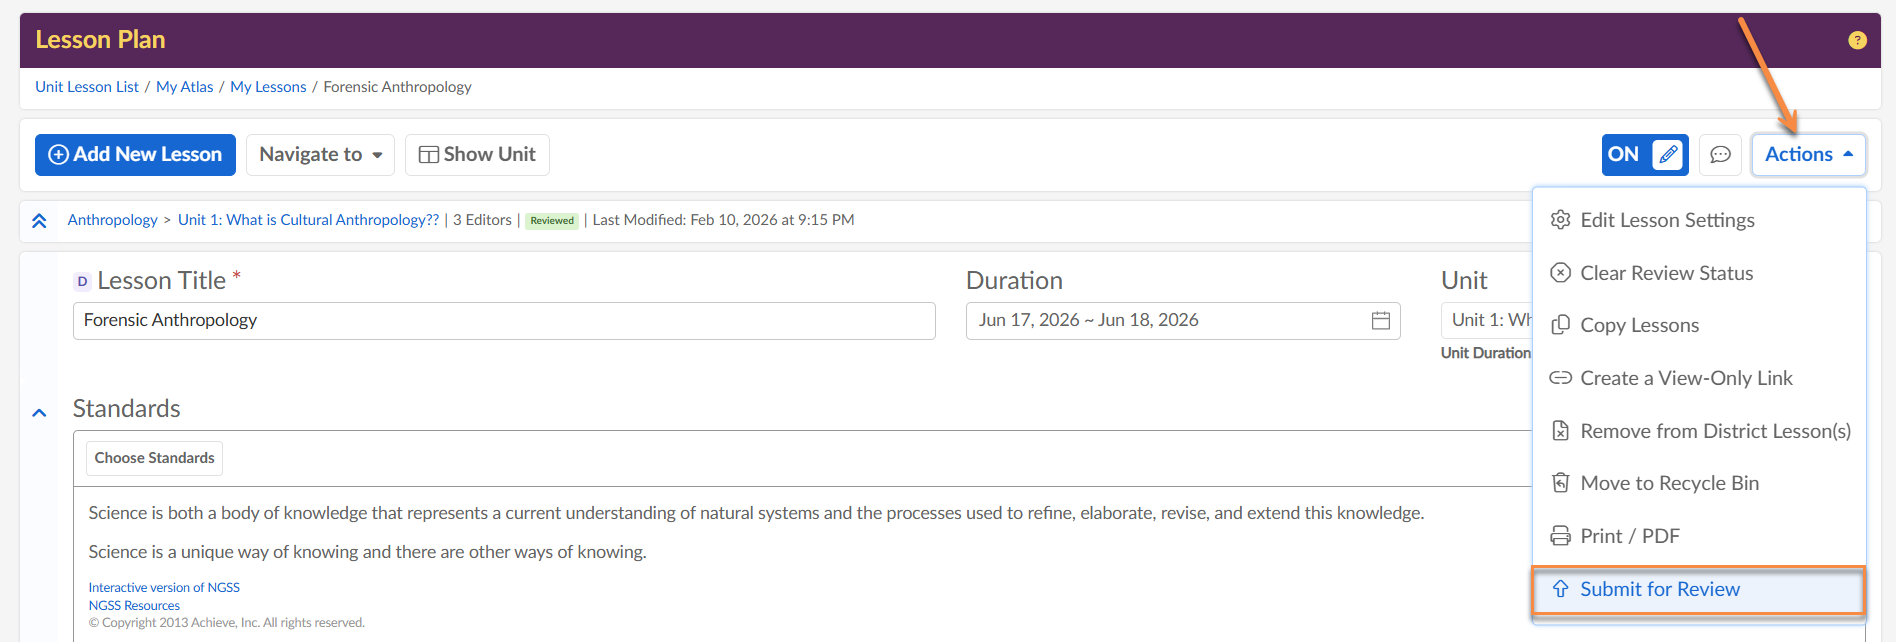Image resolution: width=1896 pixels, height=642 pixels.
Task: Select Move to Recycle Bin
Action: click(1668, 483)
